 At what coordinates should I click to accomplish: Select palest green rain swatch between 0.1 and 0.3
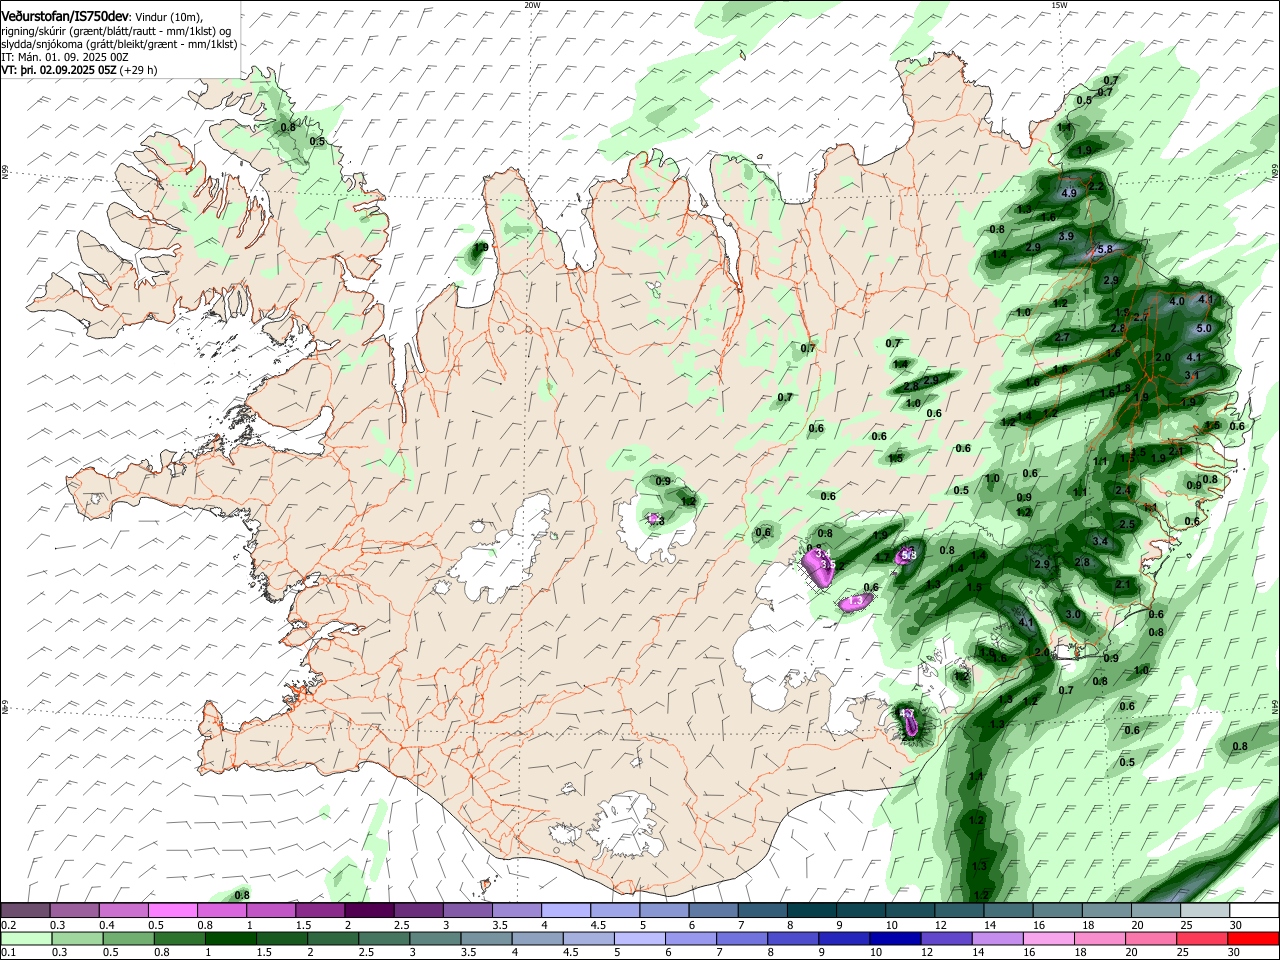click(x=27, y=938)
